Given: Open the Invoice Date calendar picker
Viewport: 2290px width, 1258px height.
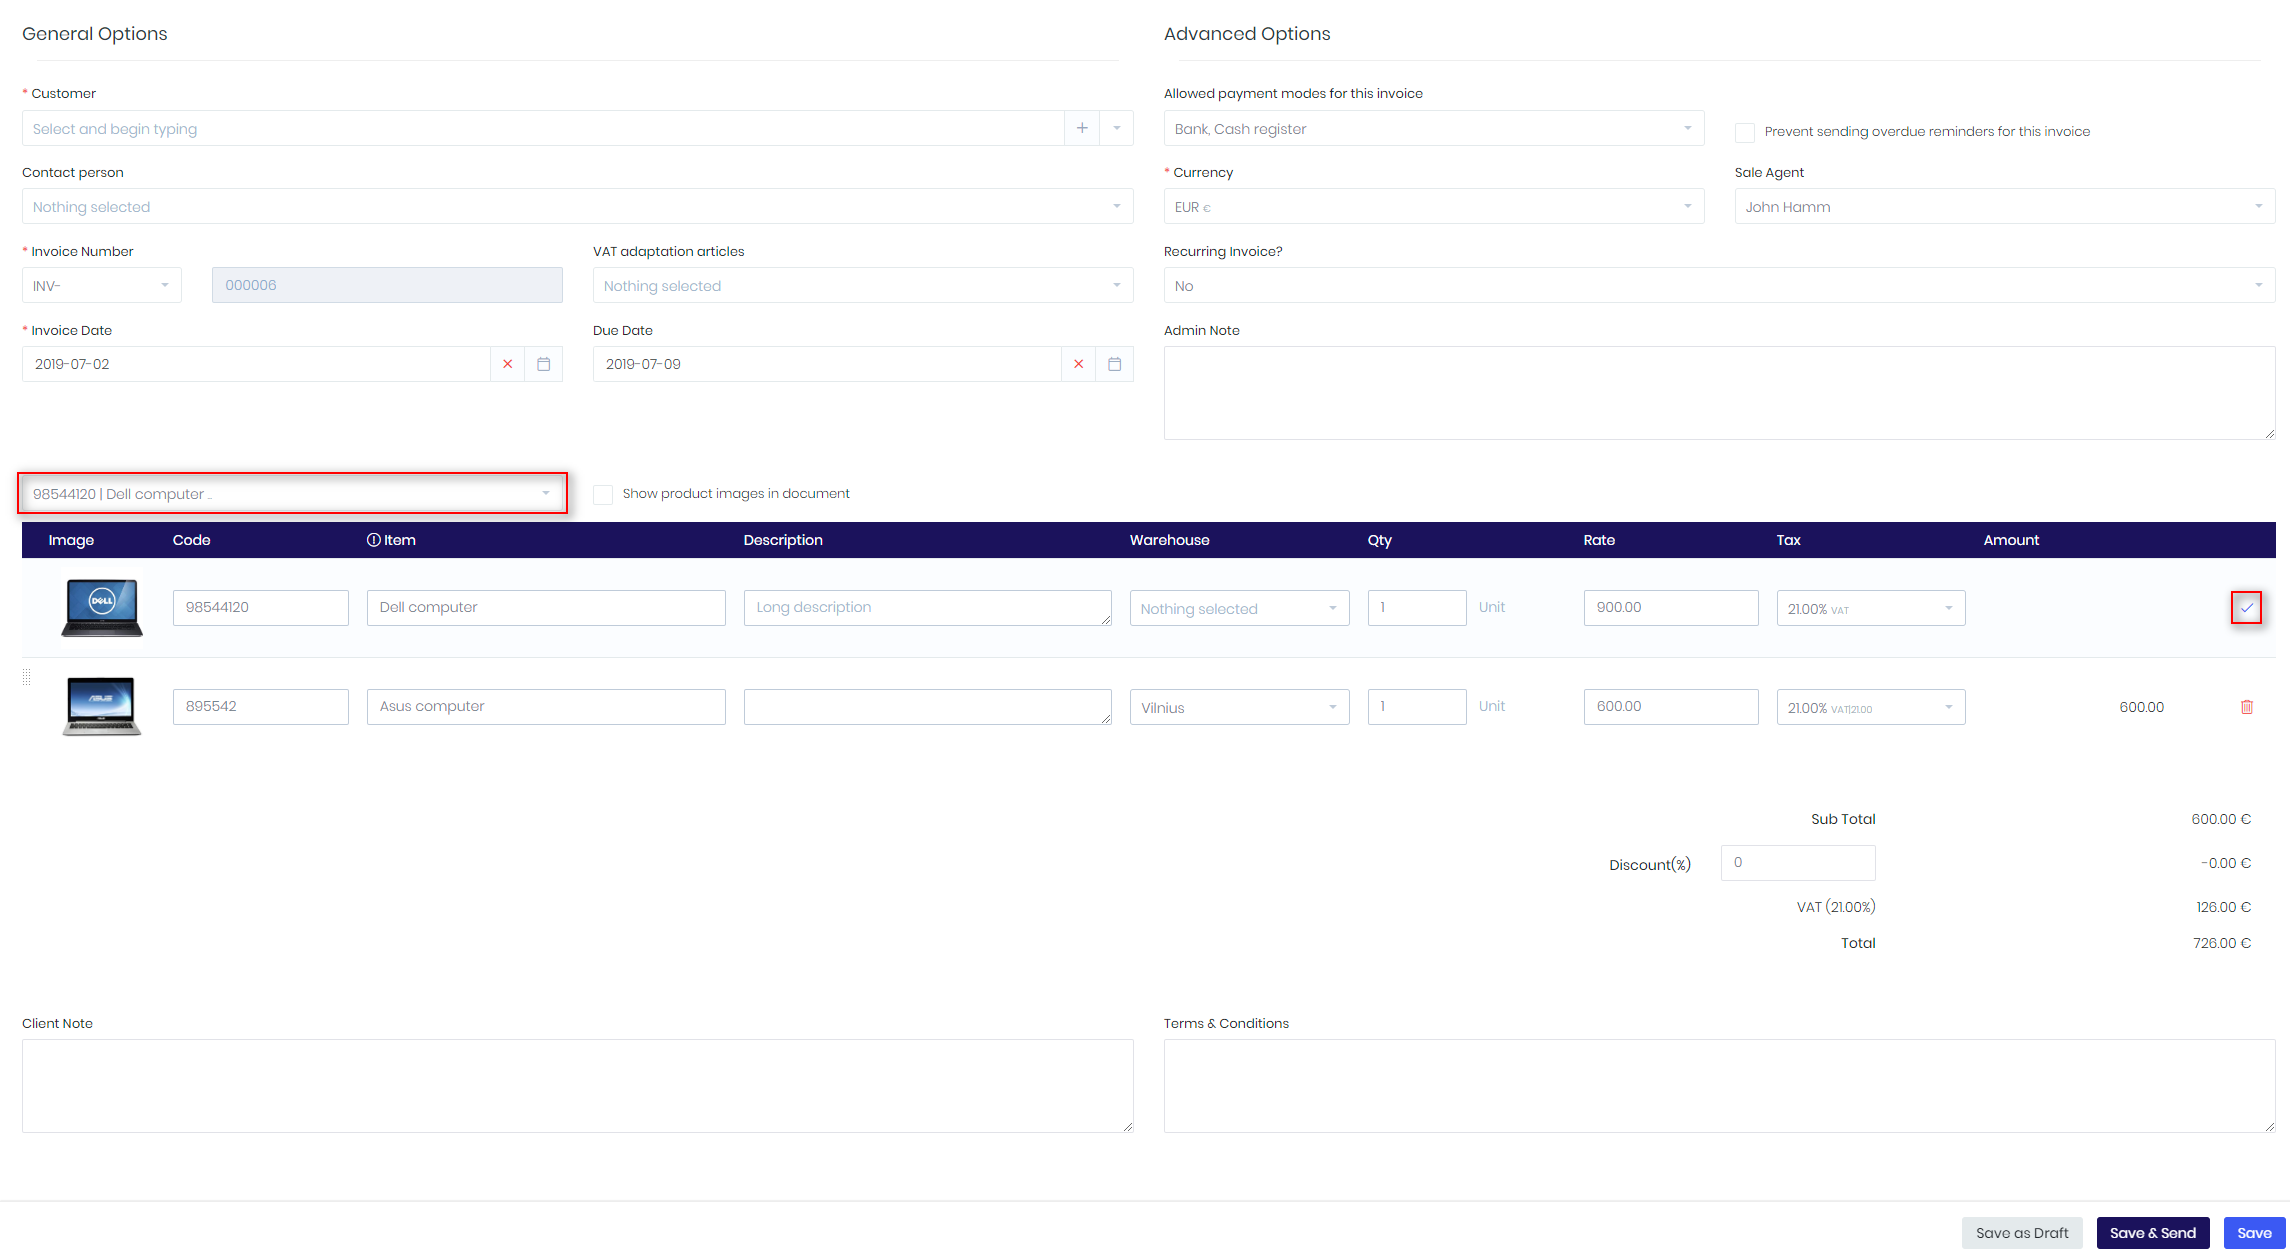Looking at the screenshot, I should 543,364.
